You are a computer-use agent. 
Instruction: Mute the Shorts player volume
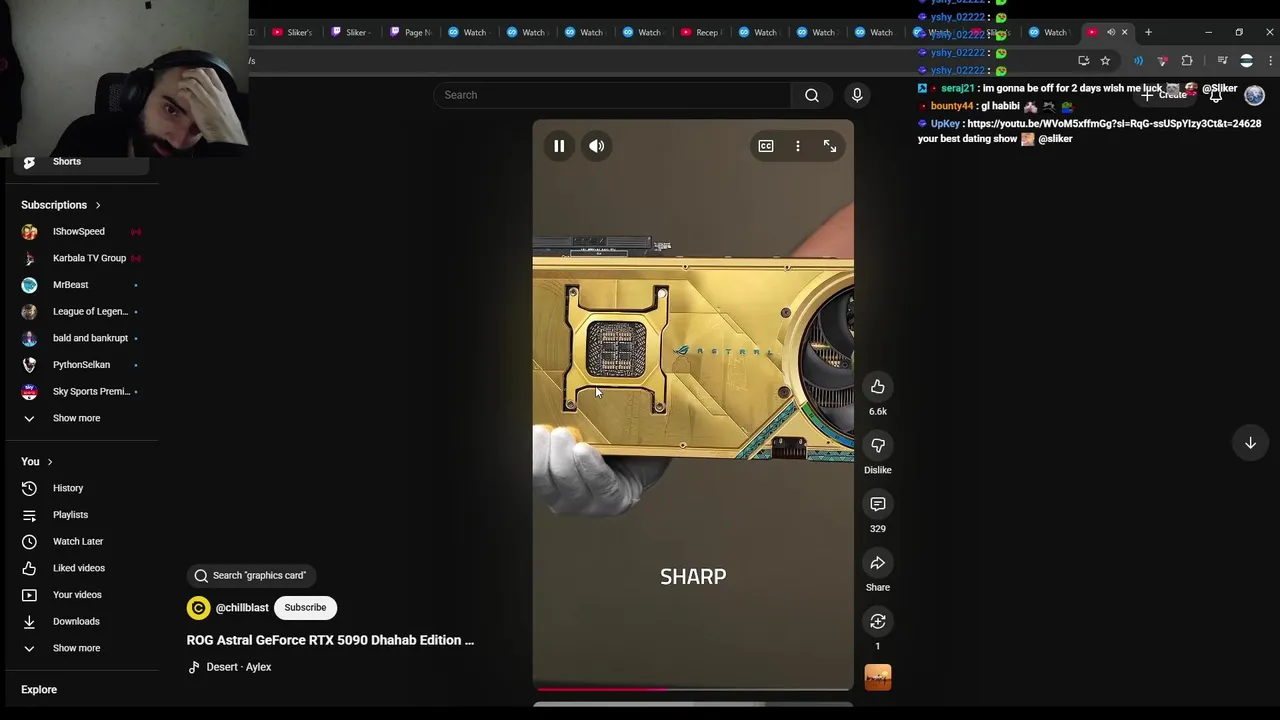[x=597, y=146]
